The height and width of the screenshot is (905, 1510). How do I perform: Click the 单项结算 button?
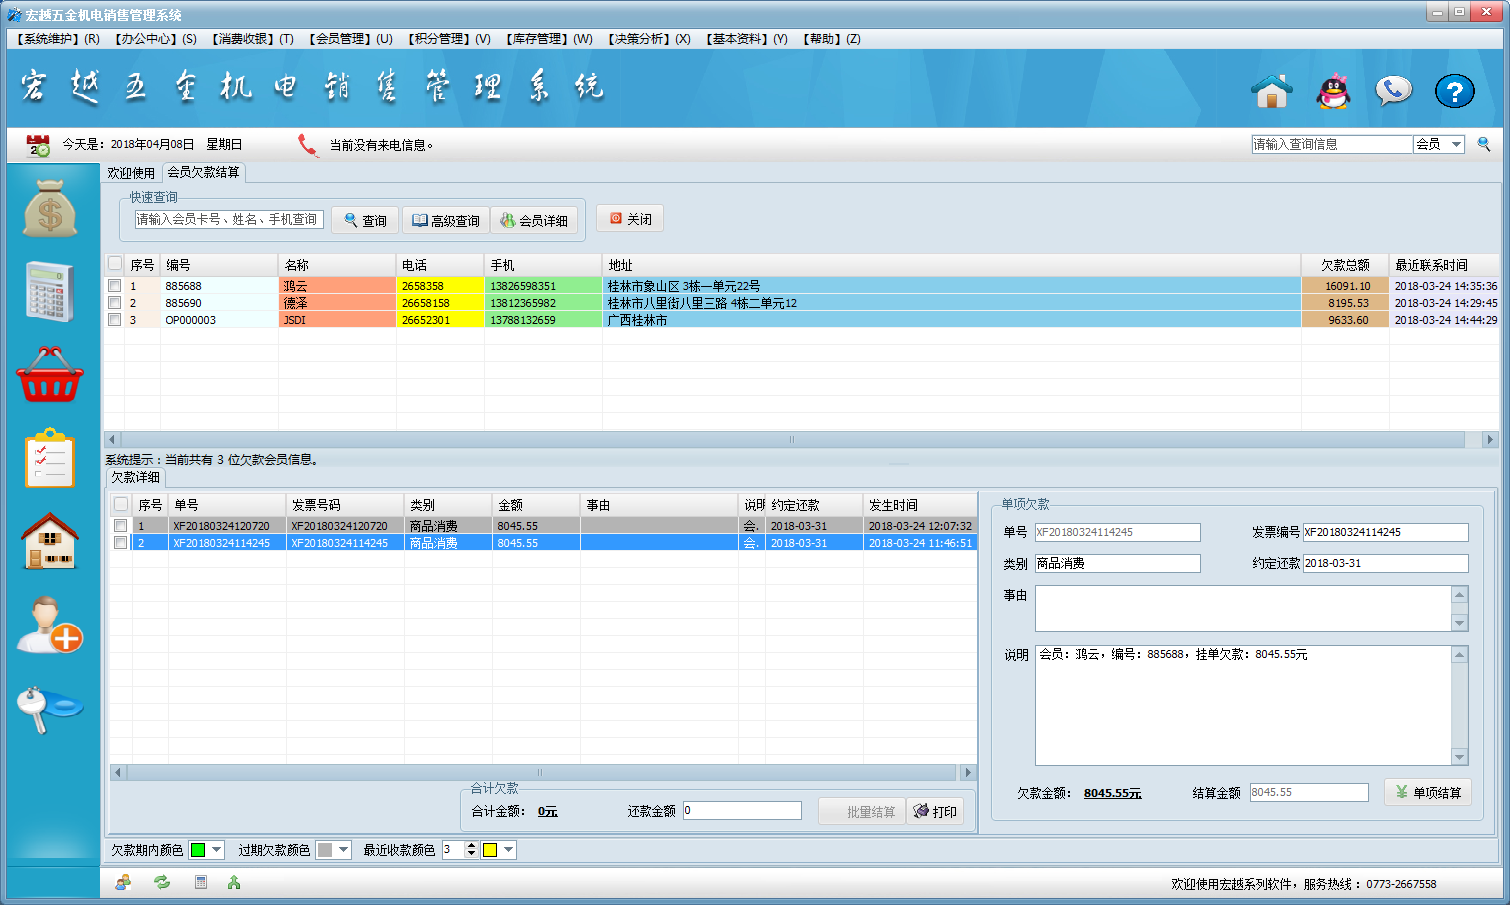pos(1427,792)
